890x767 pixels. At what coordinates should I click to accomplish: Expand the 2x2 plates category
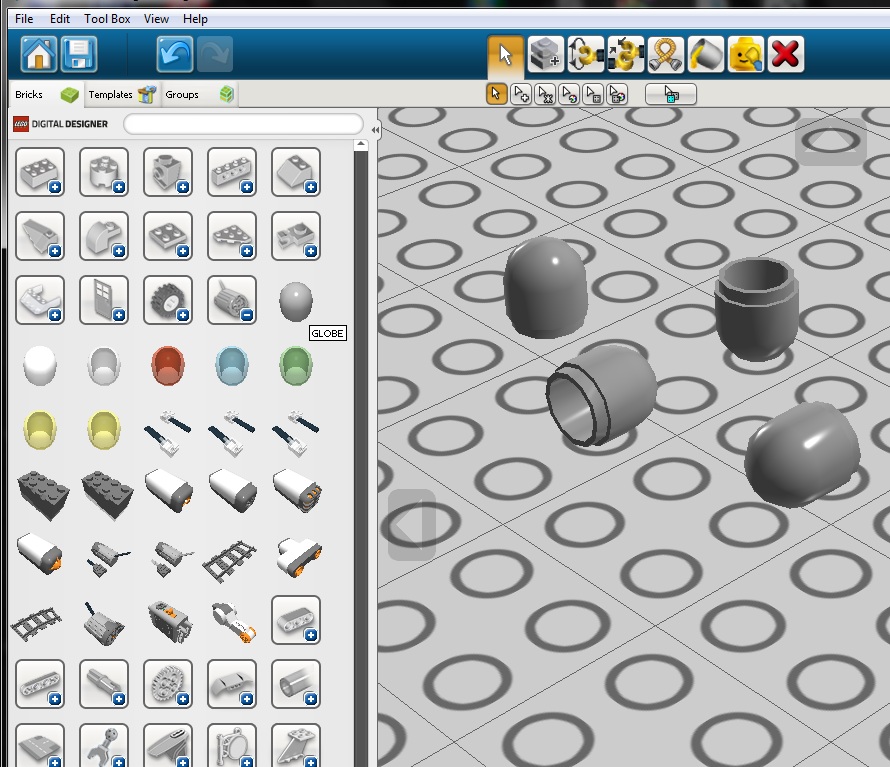pos(168,236)
